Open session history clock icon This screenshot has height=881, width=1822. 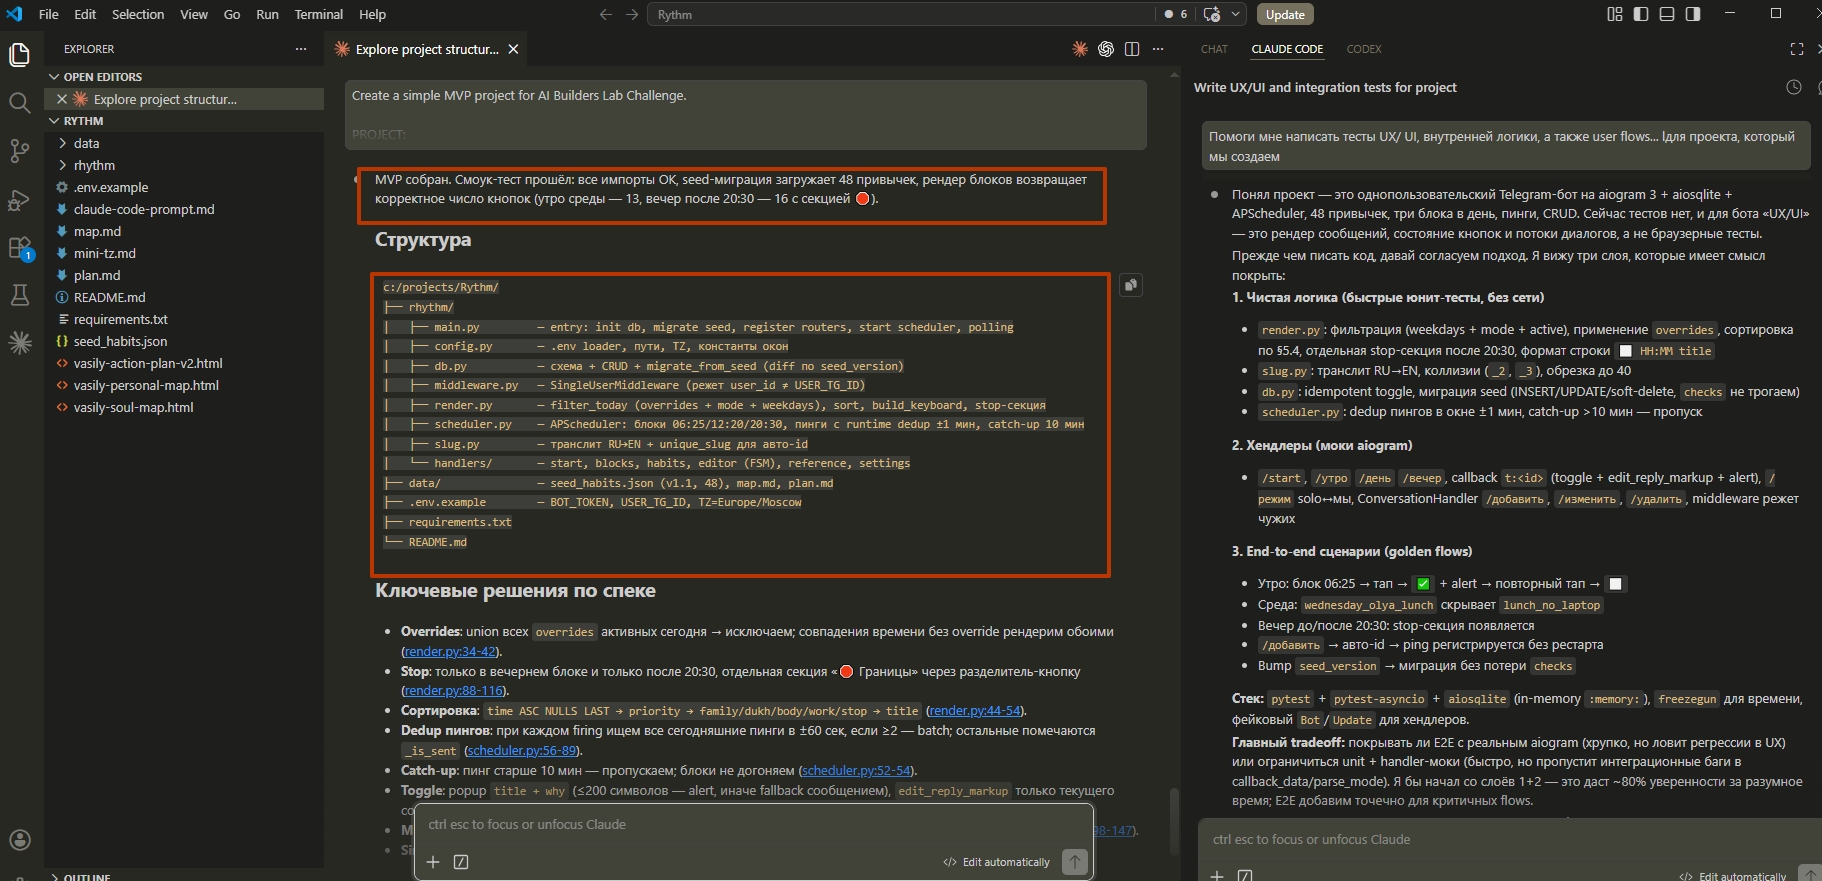click(1794, 87)
